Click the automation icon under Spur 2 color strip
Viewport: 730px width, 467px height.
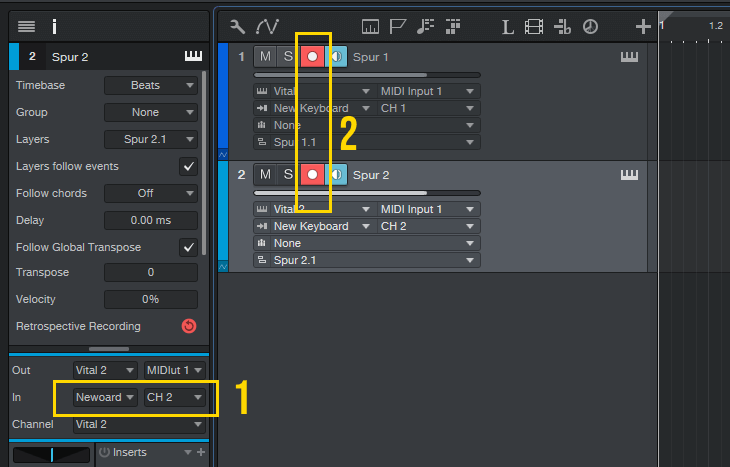tap(223, 266)
